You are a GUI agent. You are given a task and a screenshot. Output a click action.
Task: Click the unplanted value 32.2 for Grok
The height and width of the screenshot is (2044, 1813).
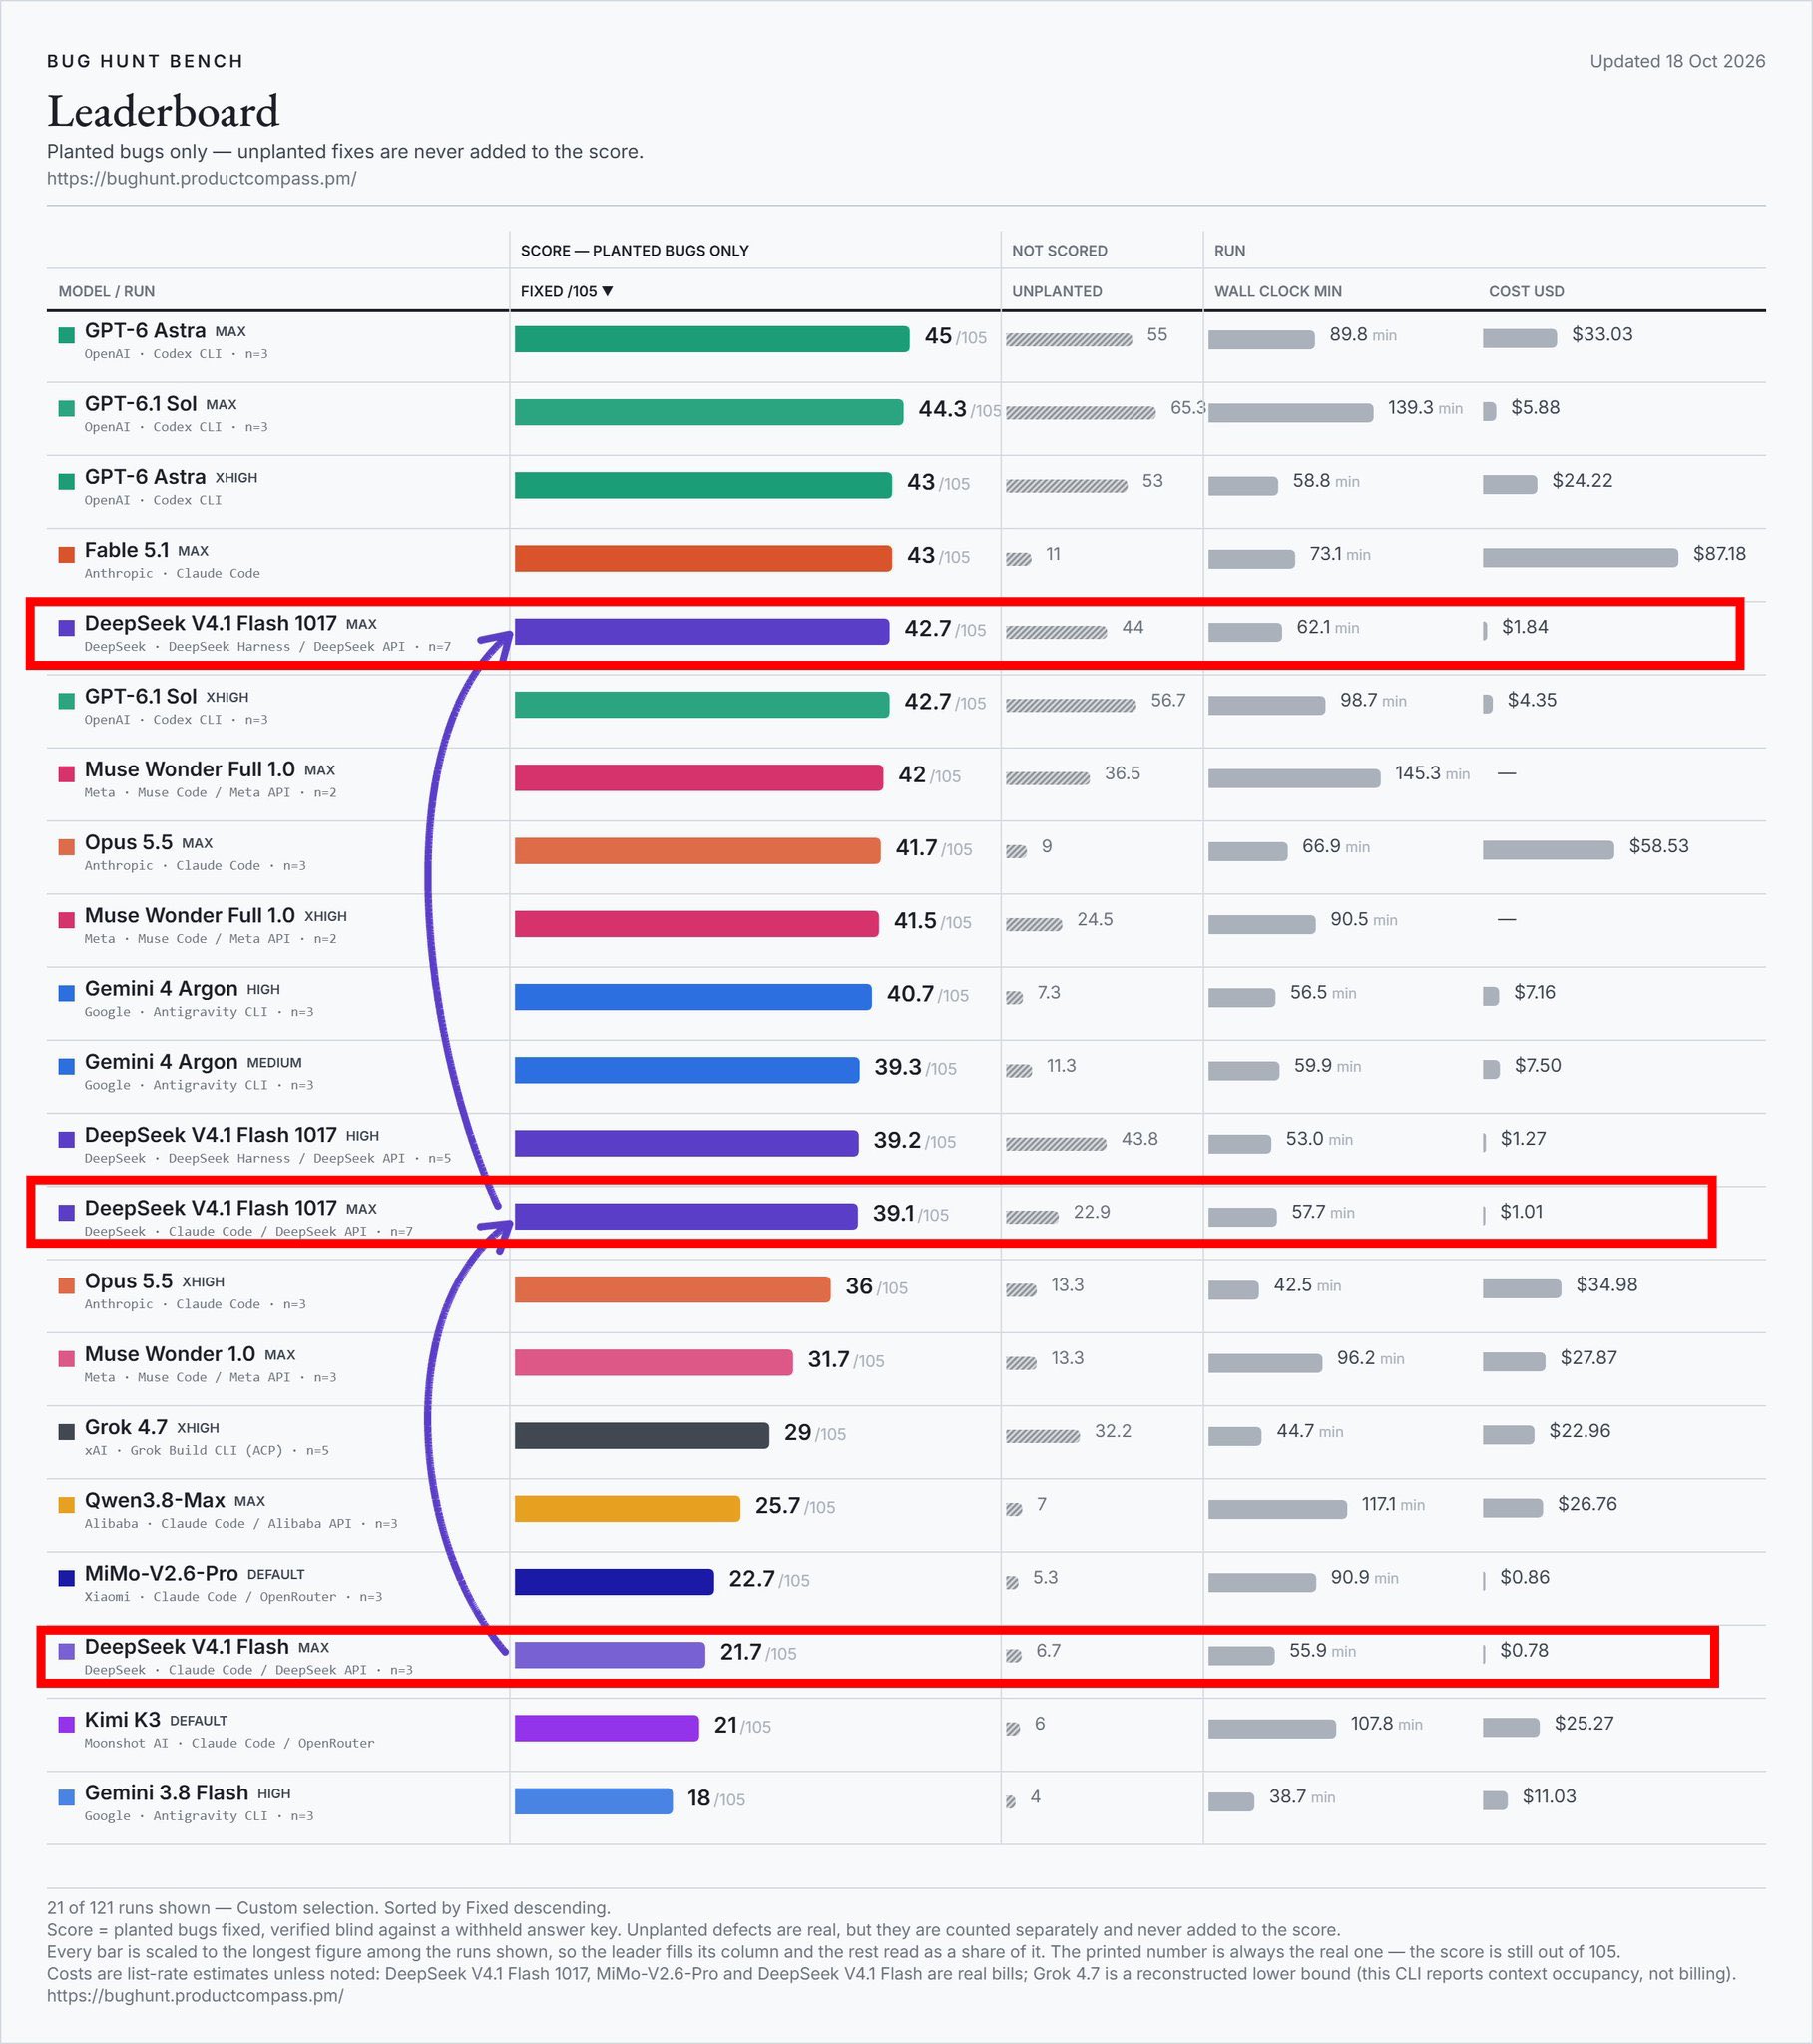click(x=1113, y=1431)
